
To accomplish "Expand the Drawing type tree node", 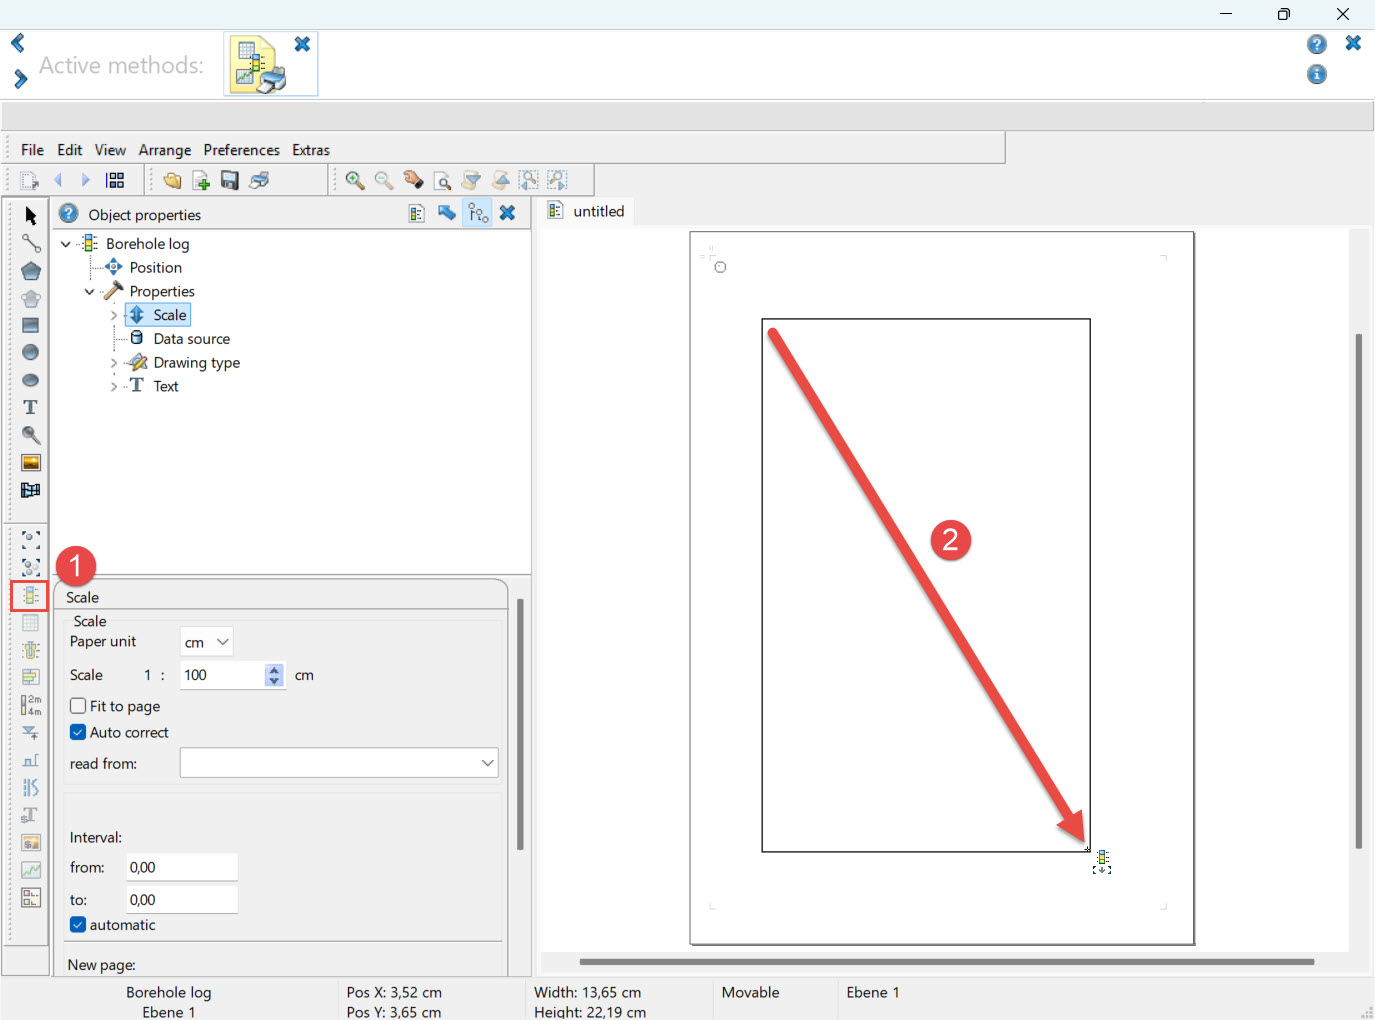I will pos(113,363).
